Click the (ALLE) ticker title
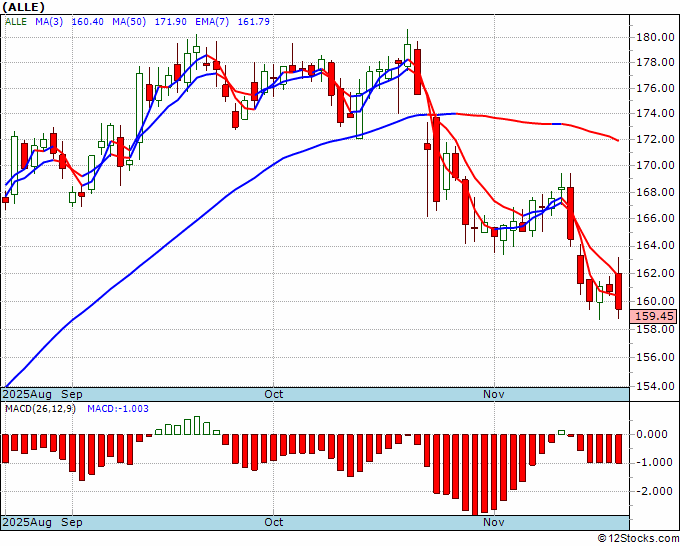 23,7
